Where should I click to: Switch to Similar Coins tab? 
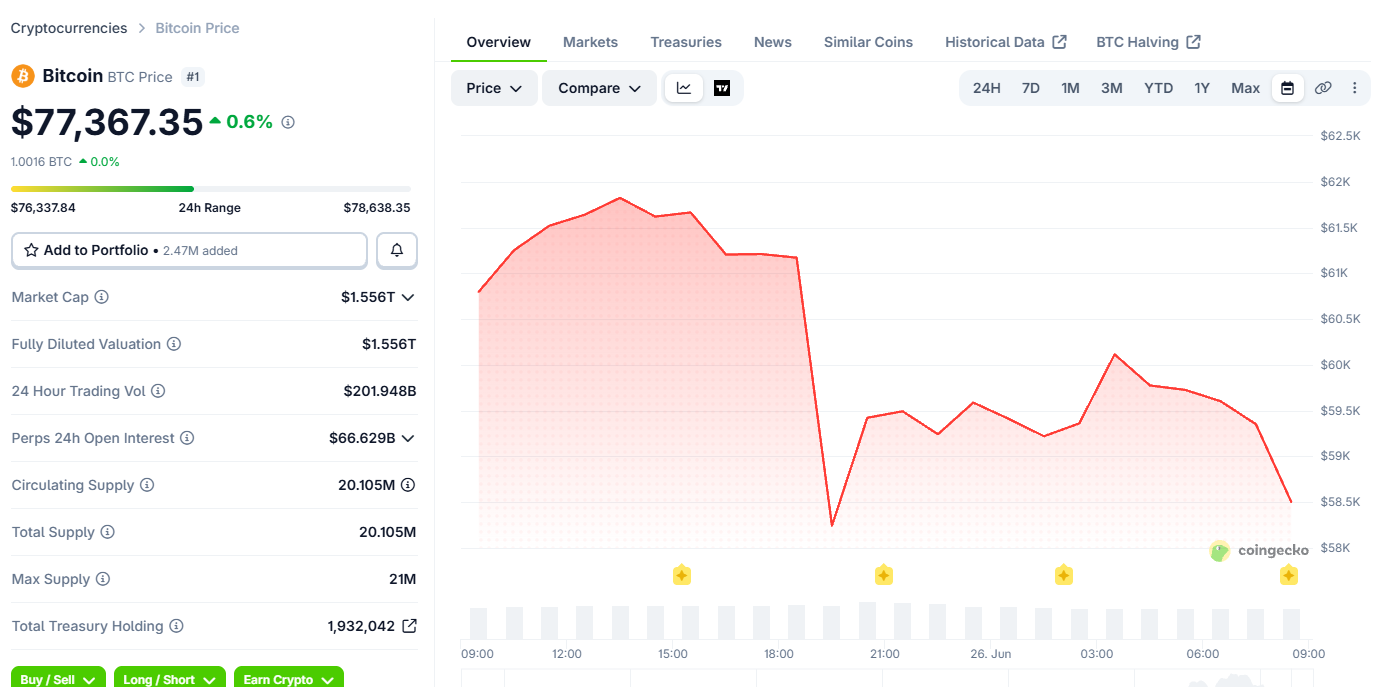868,42
